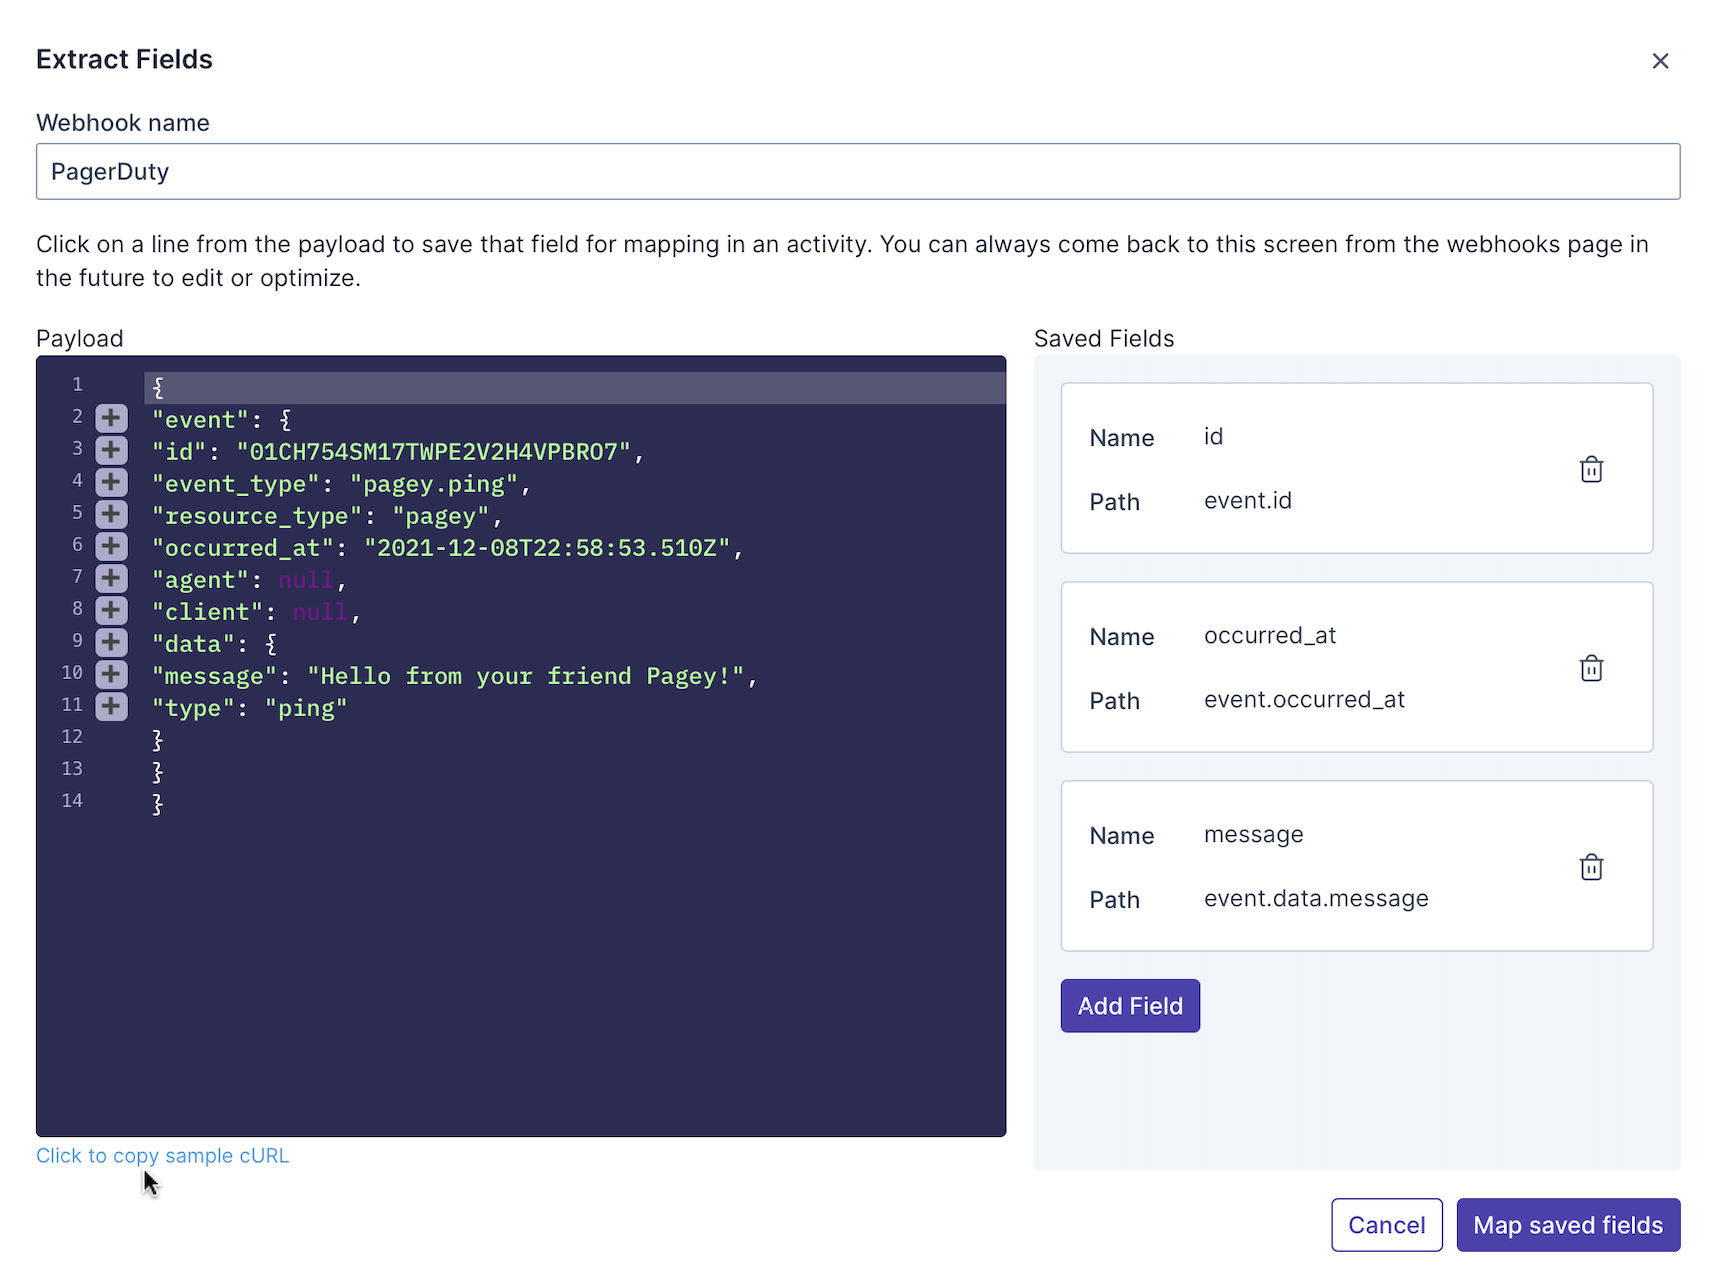Click plus icon next to "event_type" line
The width and height of the screenshot is (1716, 1288).
tap(111, 482)
